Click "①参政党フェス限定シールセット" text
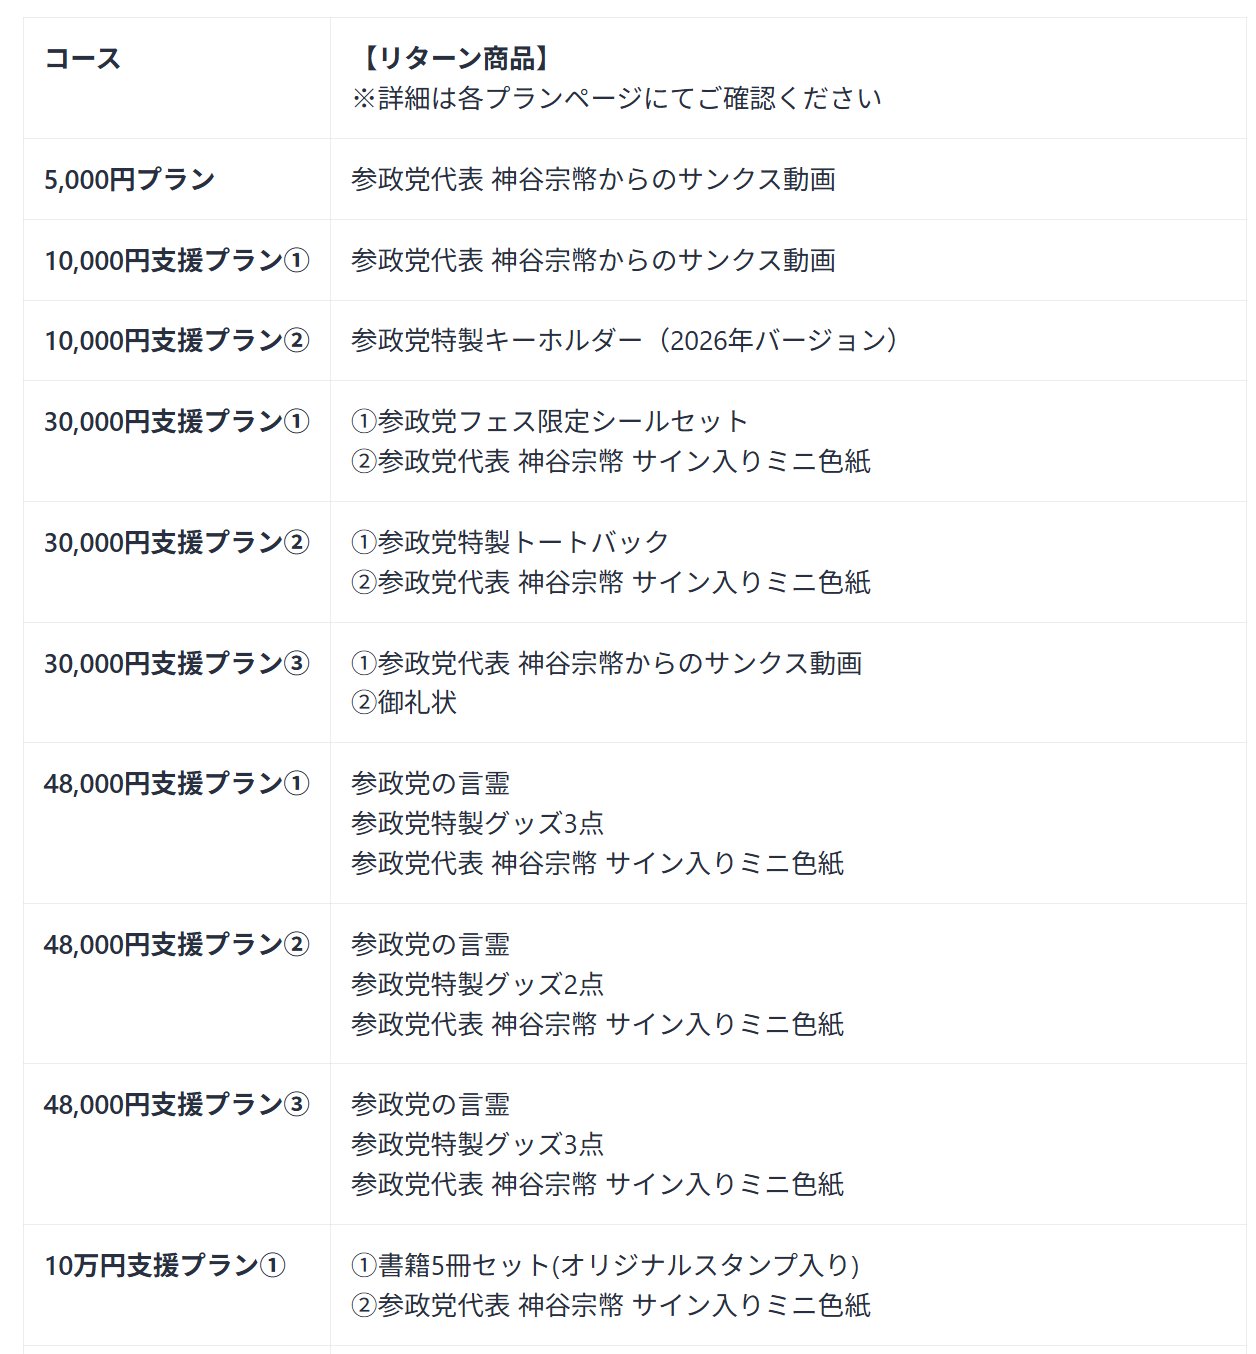This screenshot has height=1354, width=1256. pyautogui.click(x=549, y=421)
